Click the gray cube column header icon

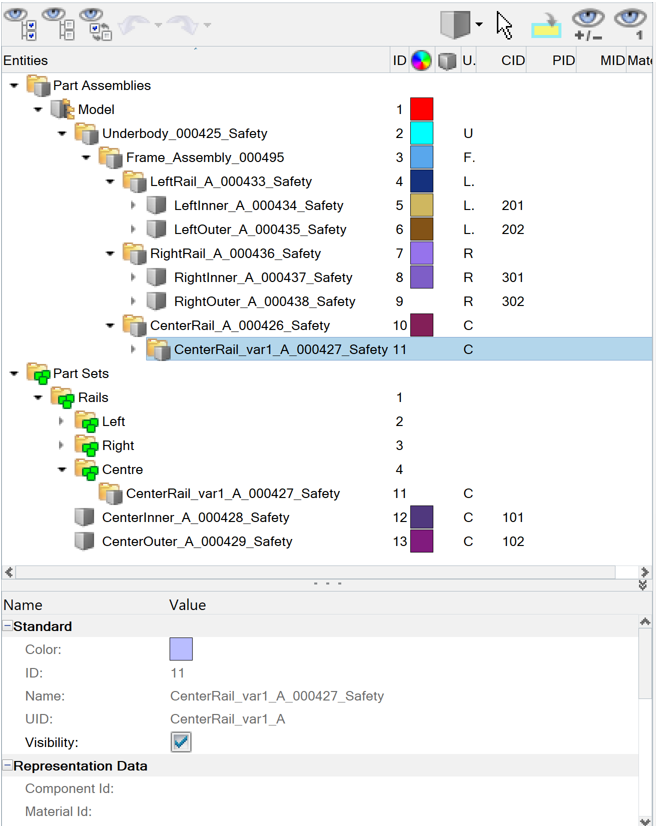coord(446,61)
